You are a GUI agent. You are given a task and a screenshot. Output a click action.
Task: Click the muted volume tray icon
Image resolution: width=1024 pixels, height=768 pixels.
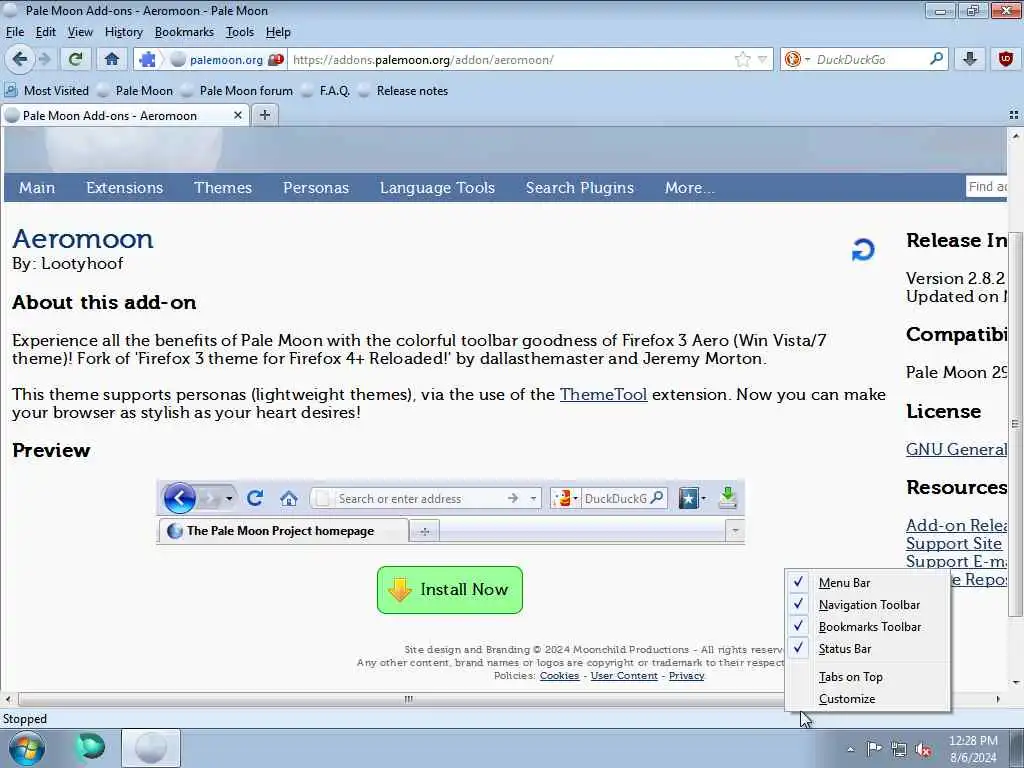point(923,750)
